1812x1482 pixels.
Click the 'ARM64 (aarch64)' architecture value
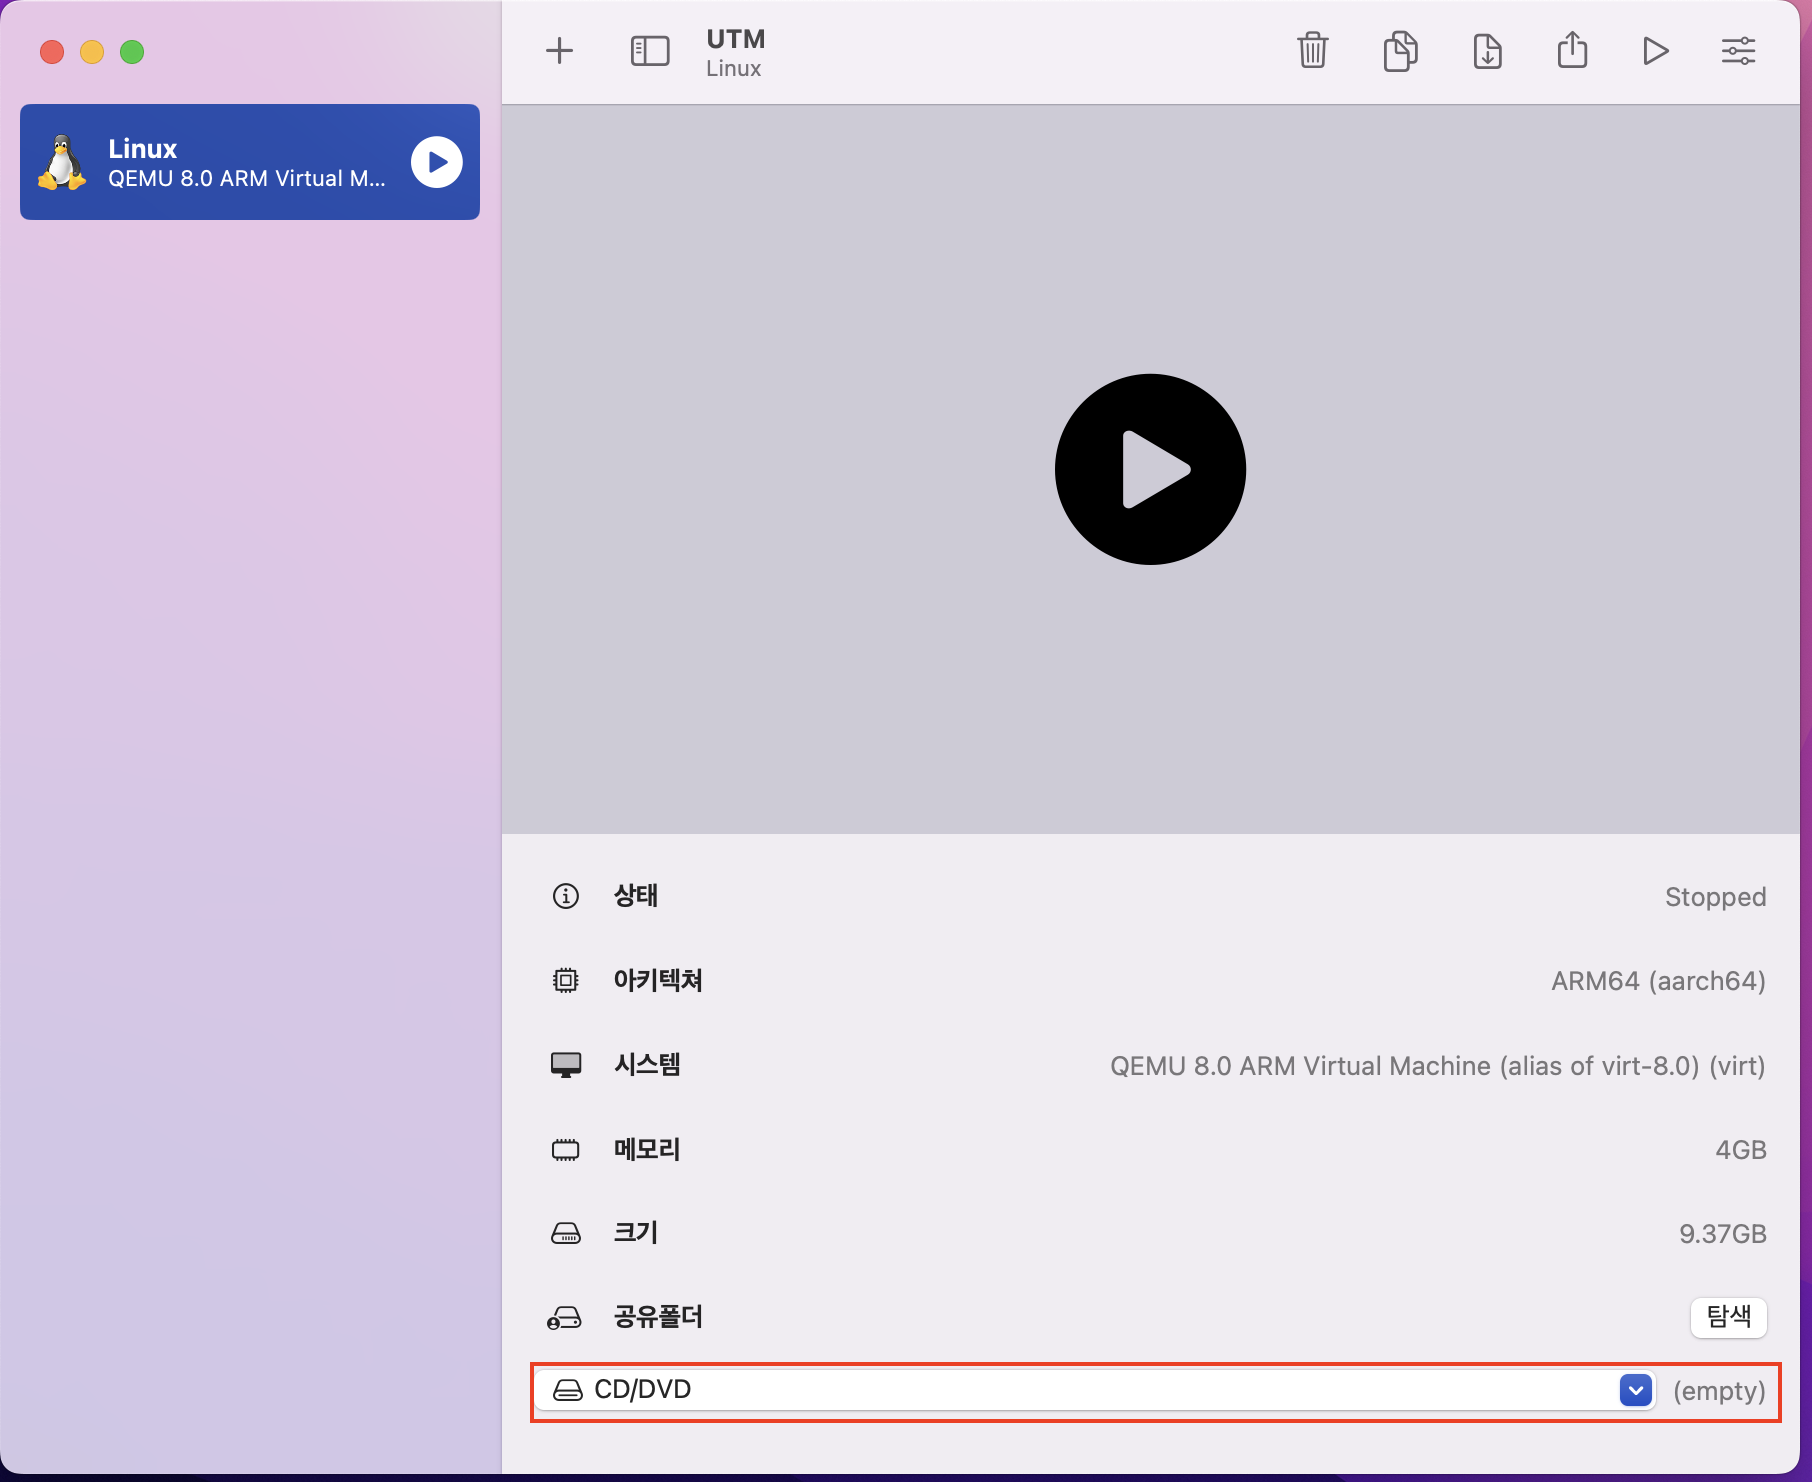pos(1658,981)
